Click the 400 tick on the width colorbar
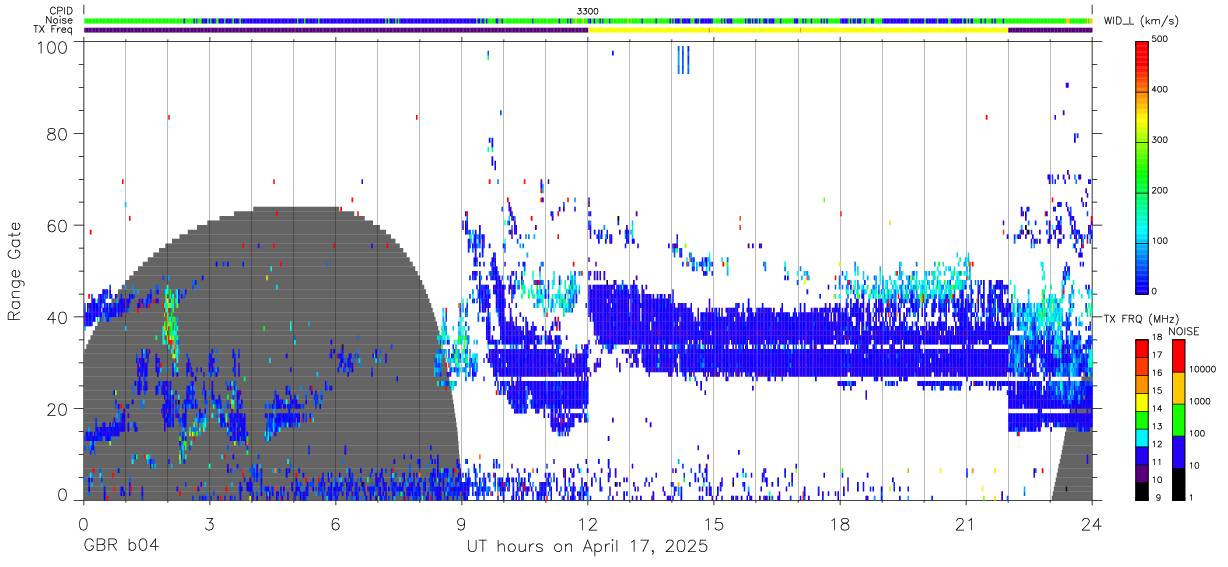 pos(1160,90)
